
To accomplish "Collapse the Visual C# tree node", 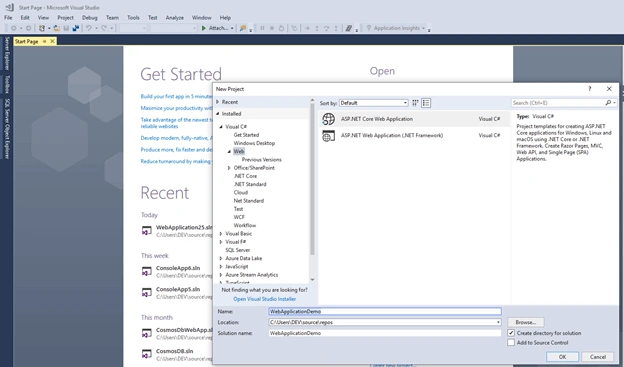I will 221,127.
